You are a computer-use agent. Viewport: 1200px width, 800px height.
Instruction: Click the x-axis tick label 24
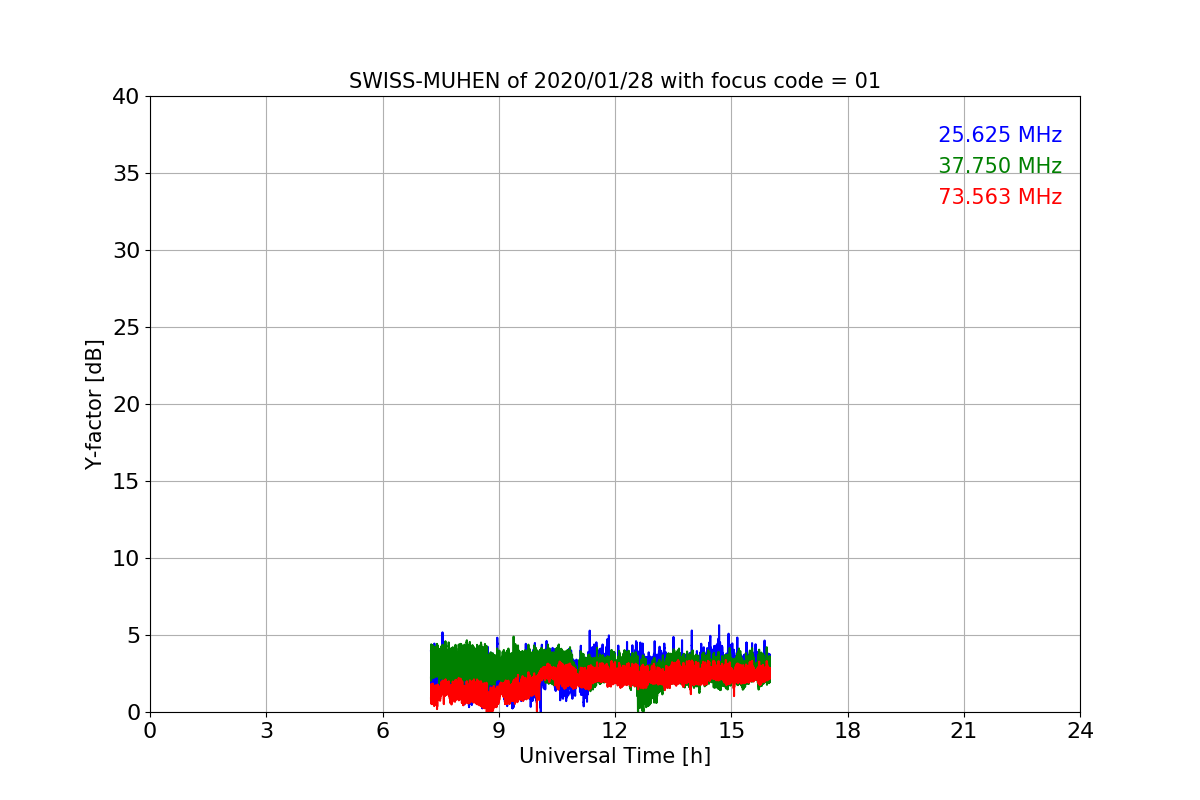pos(1080,731)
